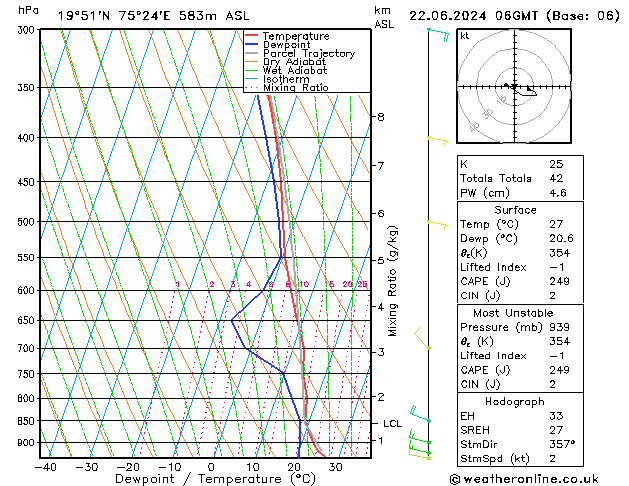Screen dimensions: 629x486
Task: Click the Surface section CAPE value 249
Action: [560, 281]
